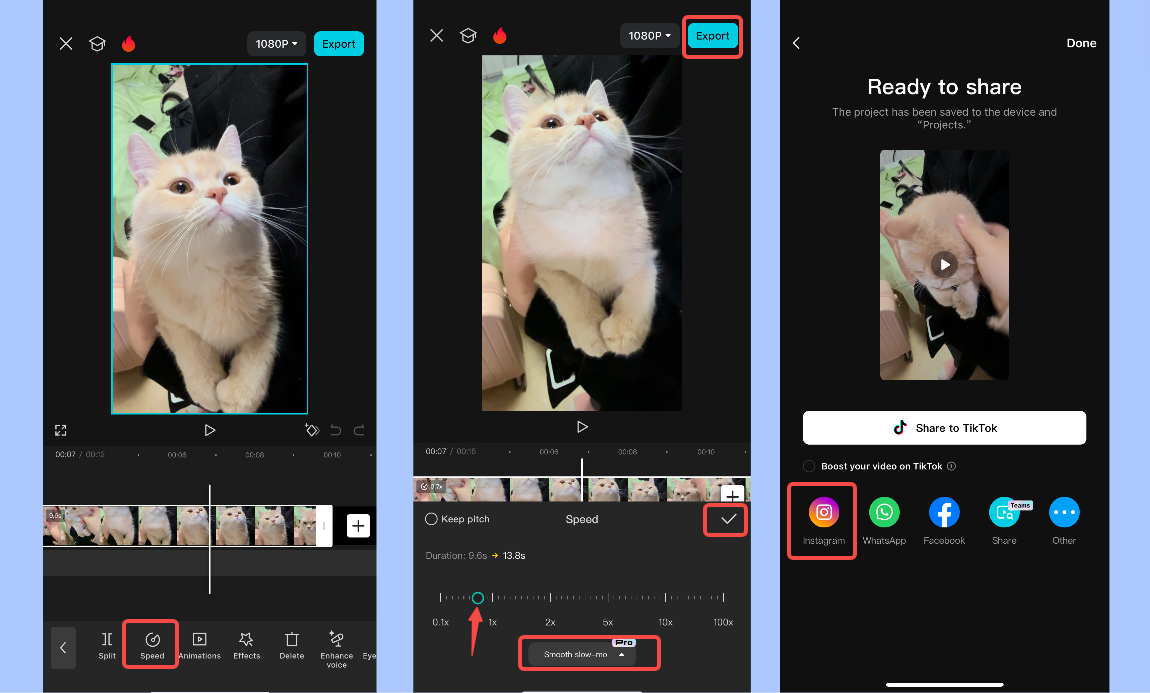Tap the flame icon in the left screen
The height and width of the screenshot is (693, 1150).
pos(128,44)
